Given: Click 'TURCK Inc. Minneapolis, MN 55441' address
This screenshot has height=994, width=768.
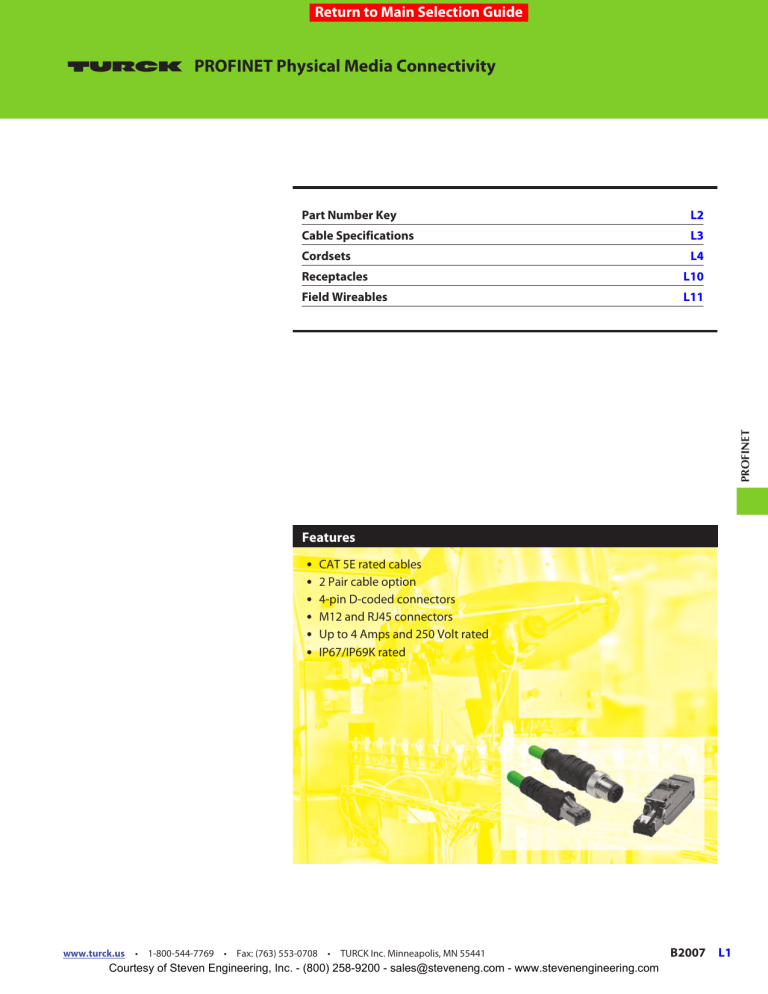Looking at the screenshot, I should click(412, 953).
